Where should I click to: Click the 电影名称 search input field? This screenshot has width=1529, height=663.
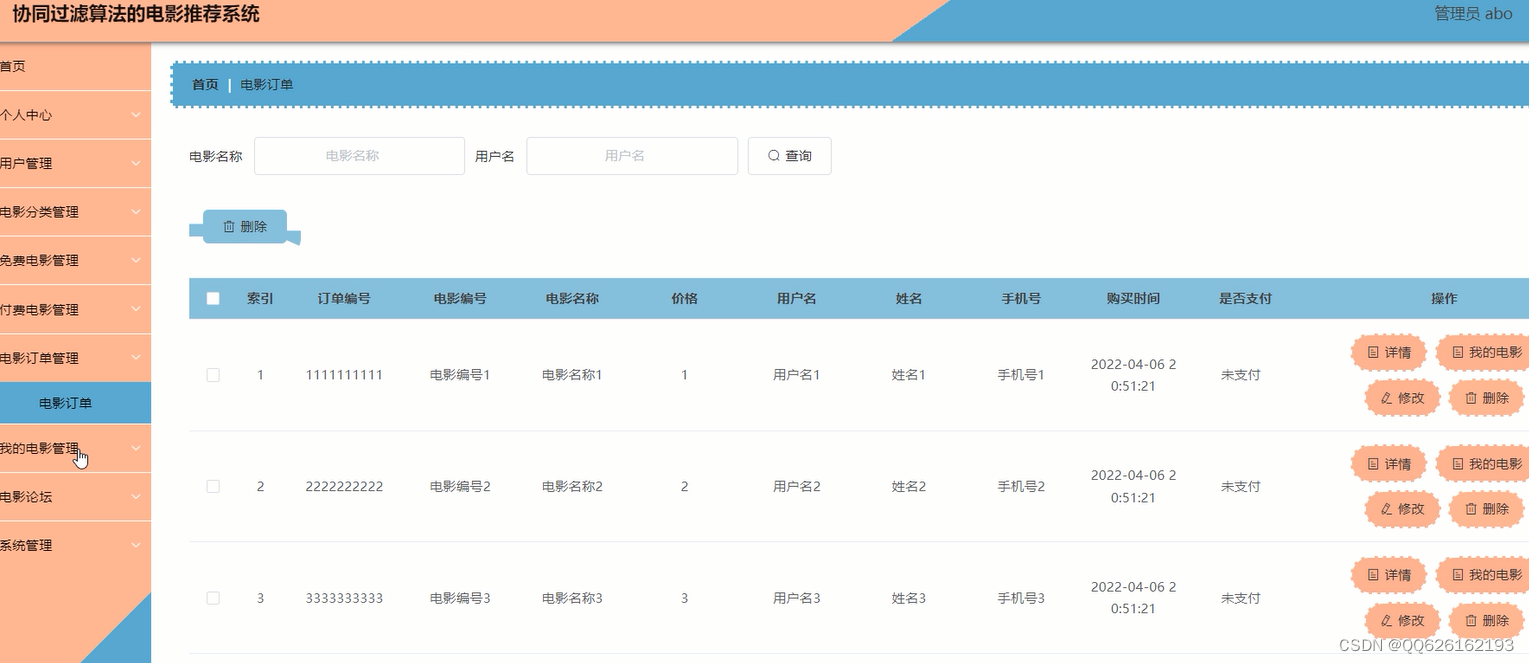tap(358, 155)
